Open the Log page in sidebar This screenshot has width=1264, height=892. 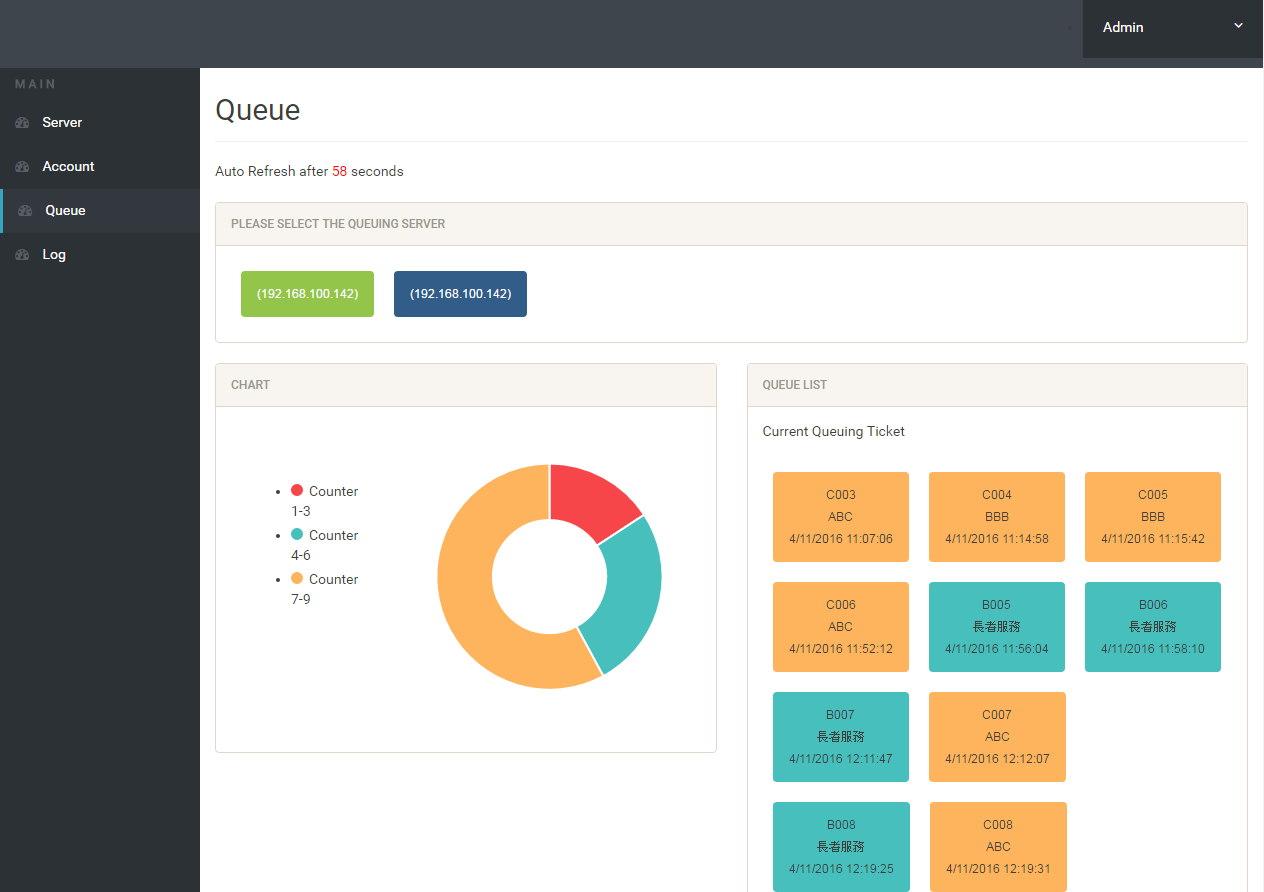pos(54,255)
